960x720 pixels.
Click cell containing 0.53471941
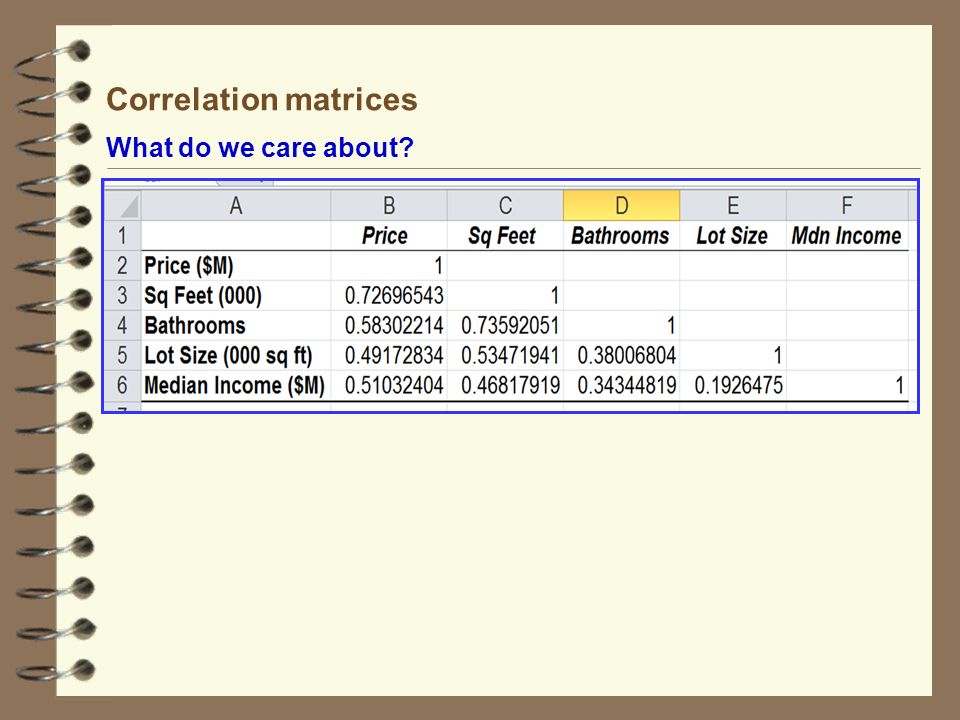pyautogui.click(x=505, y=356)
